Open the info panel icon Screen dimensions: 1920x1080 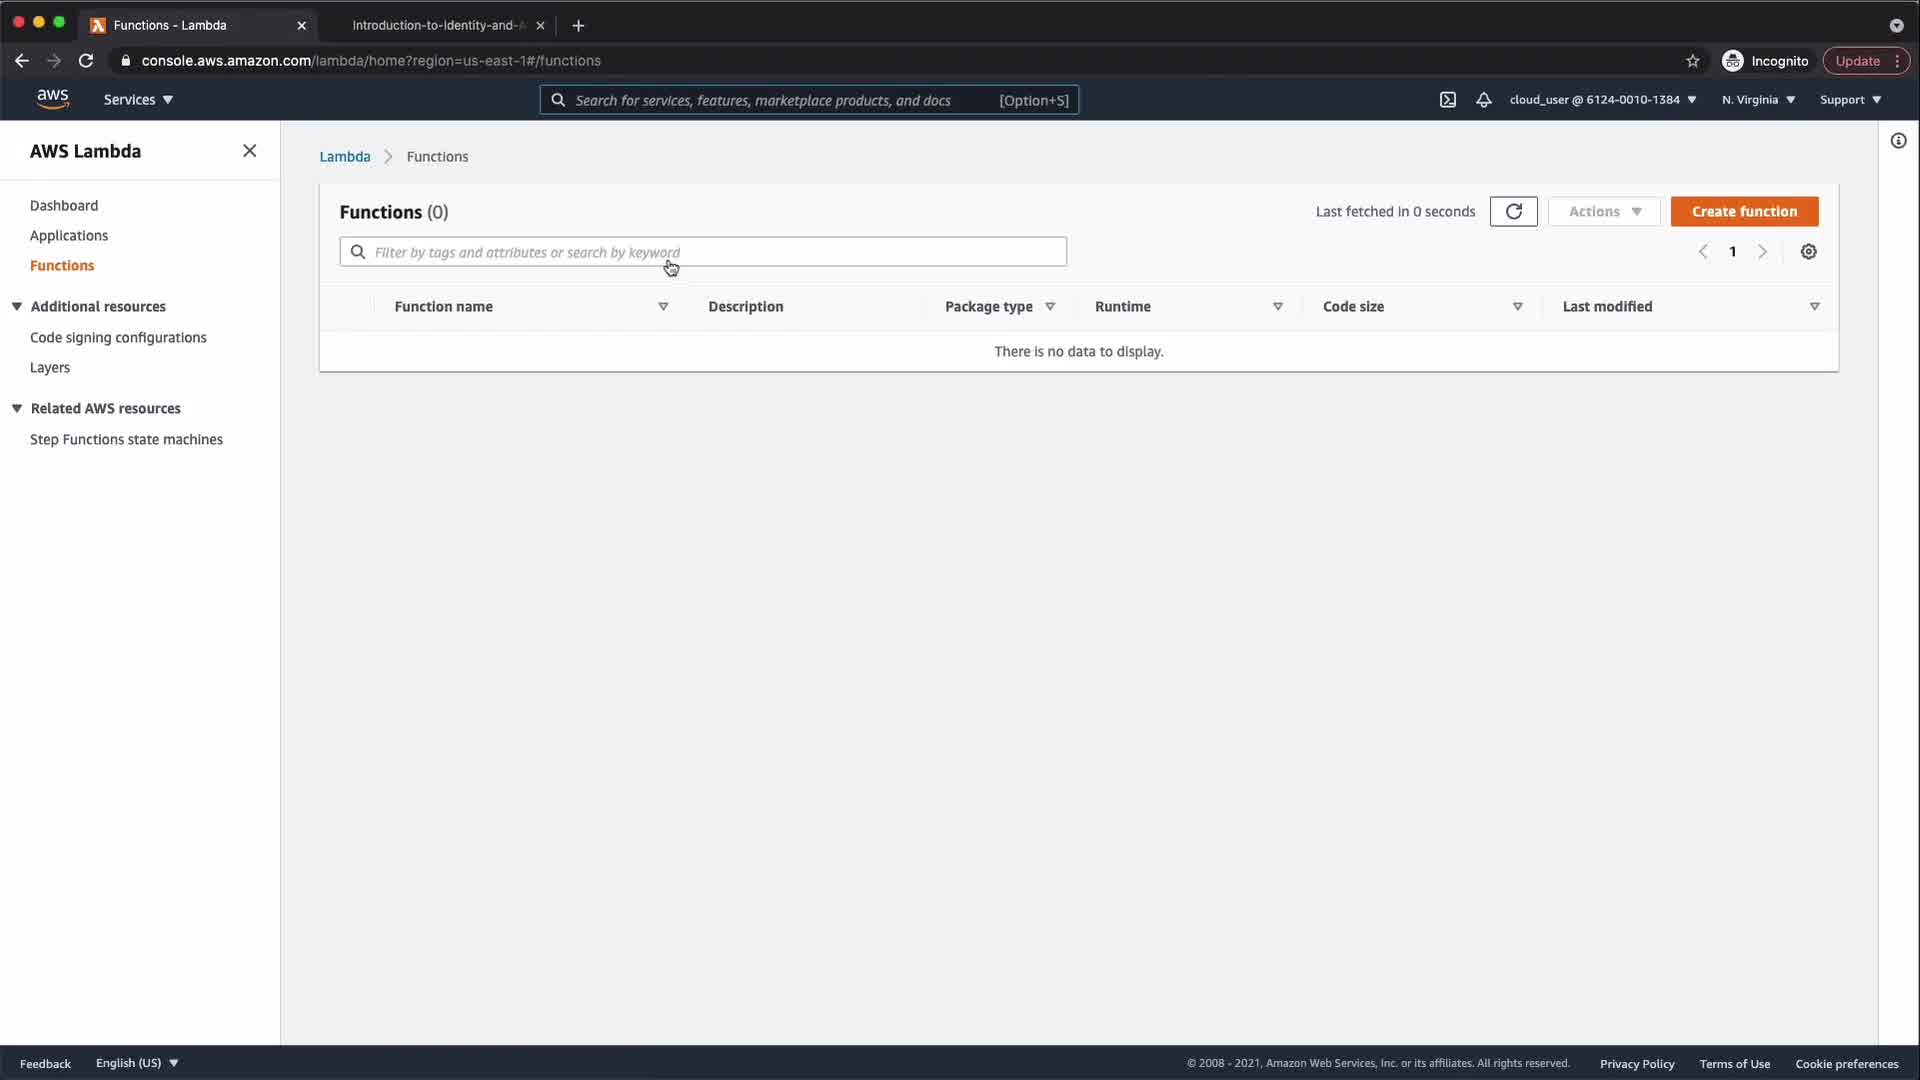(x=1898, y=141)
